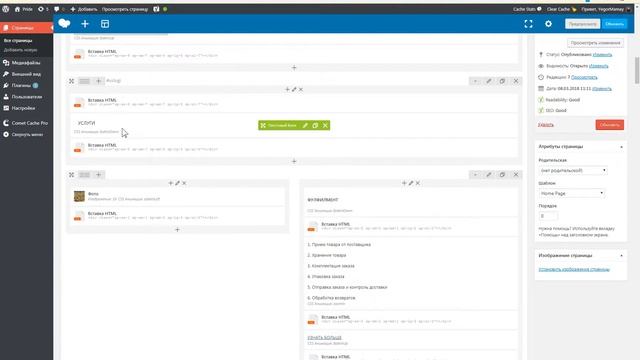
Task: Change status via Изменить link
Action: (602, 54)
